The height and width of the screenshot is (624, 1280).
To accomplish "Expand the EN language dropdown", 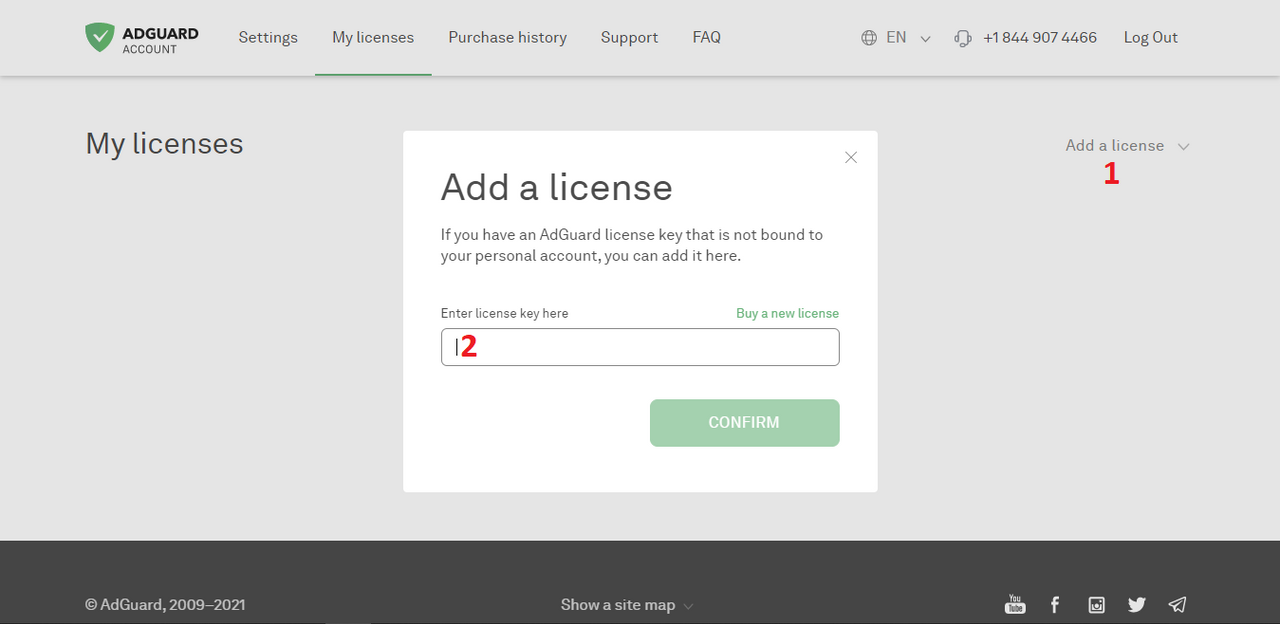I will 909,37.
